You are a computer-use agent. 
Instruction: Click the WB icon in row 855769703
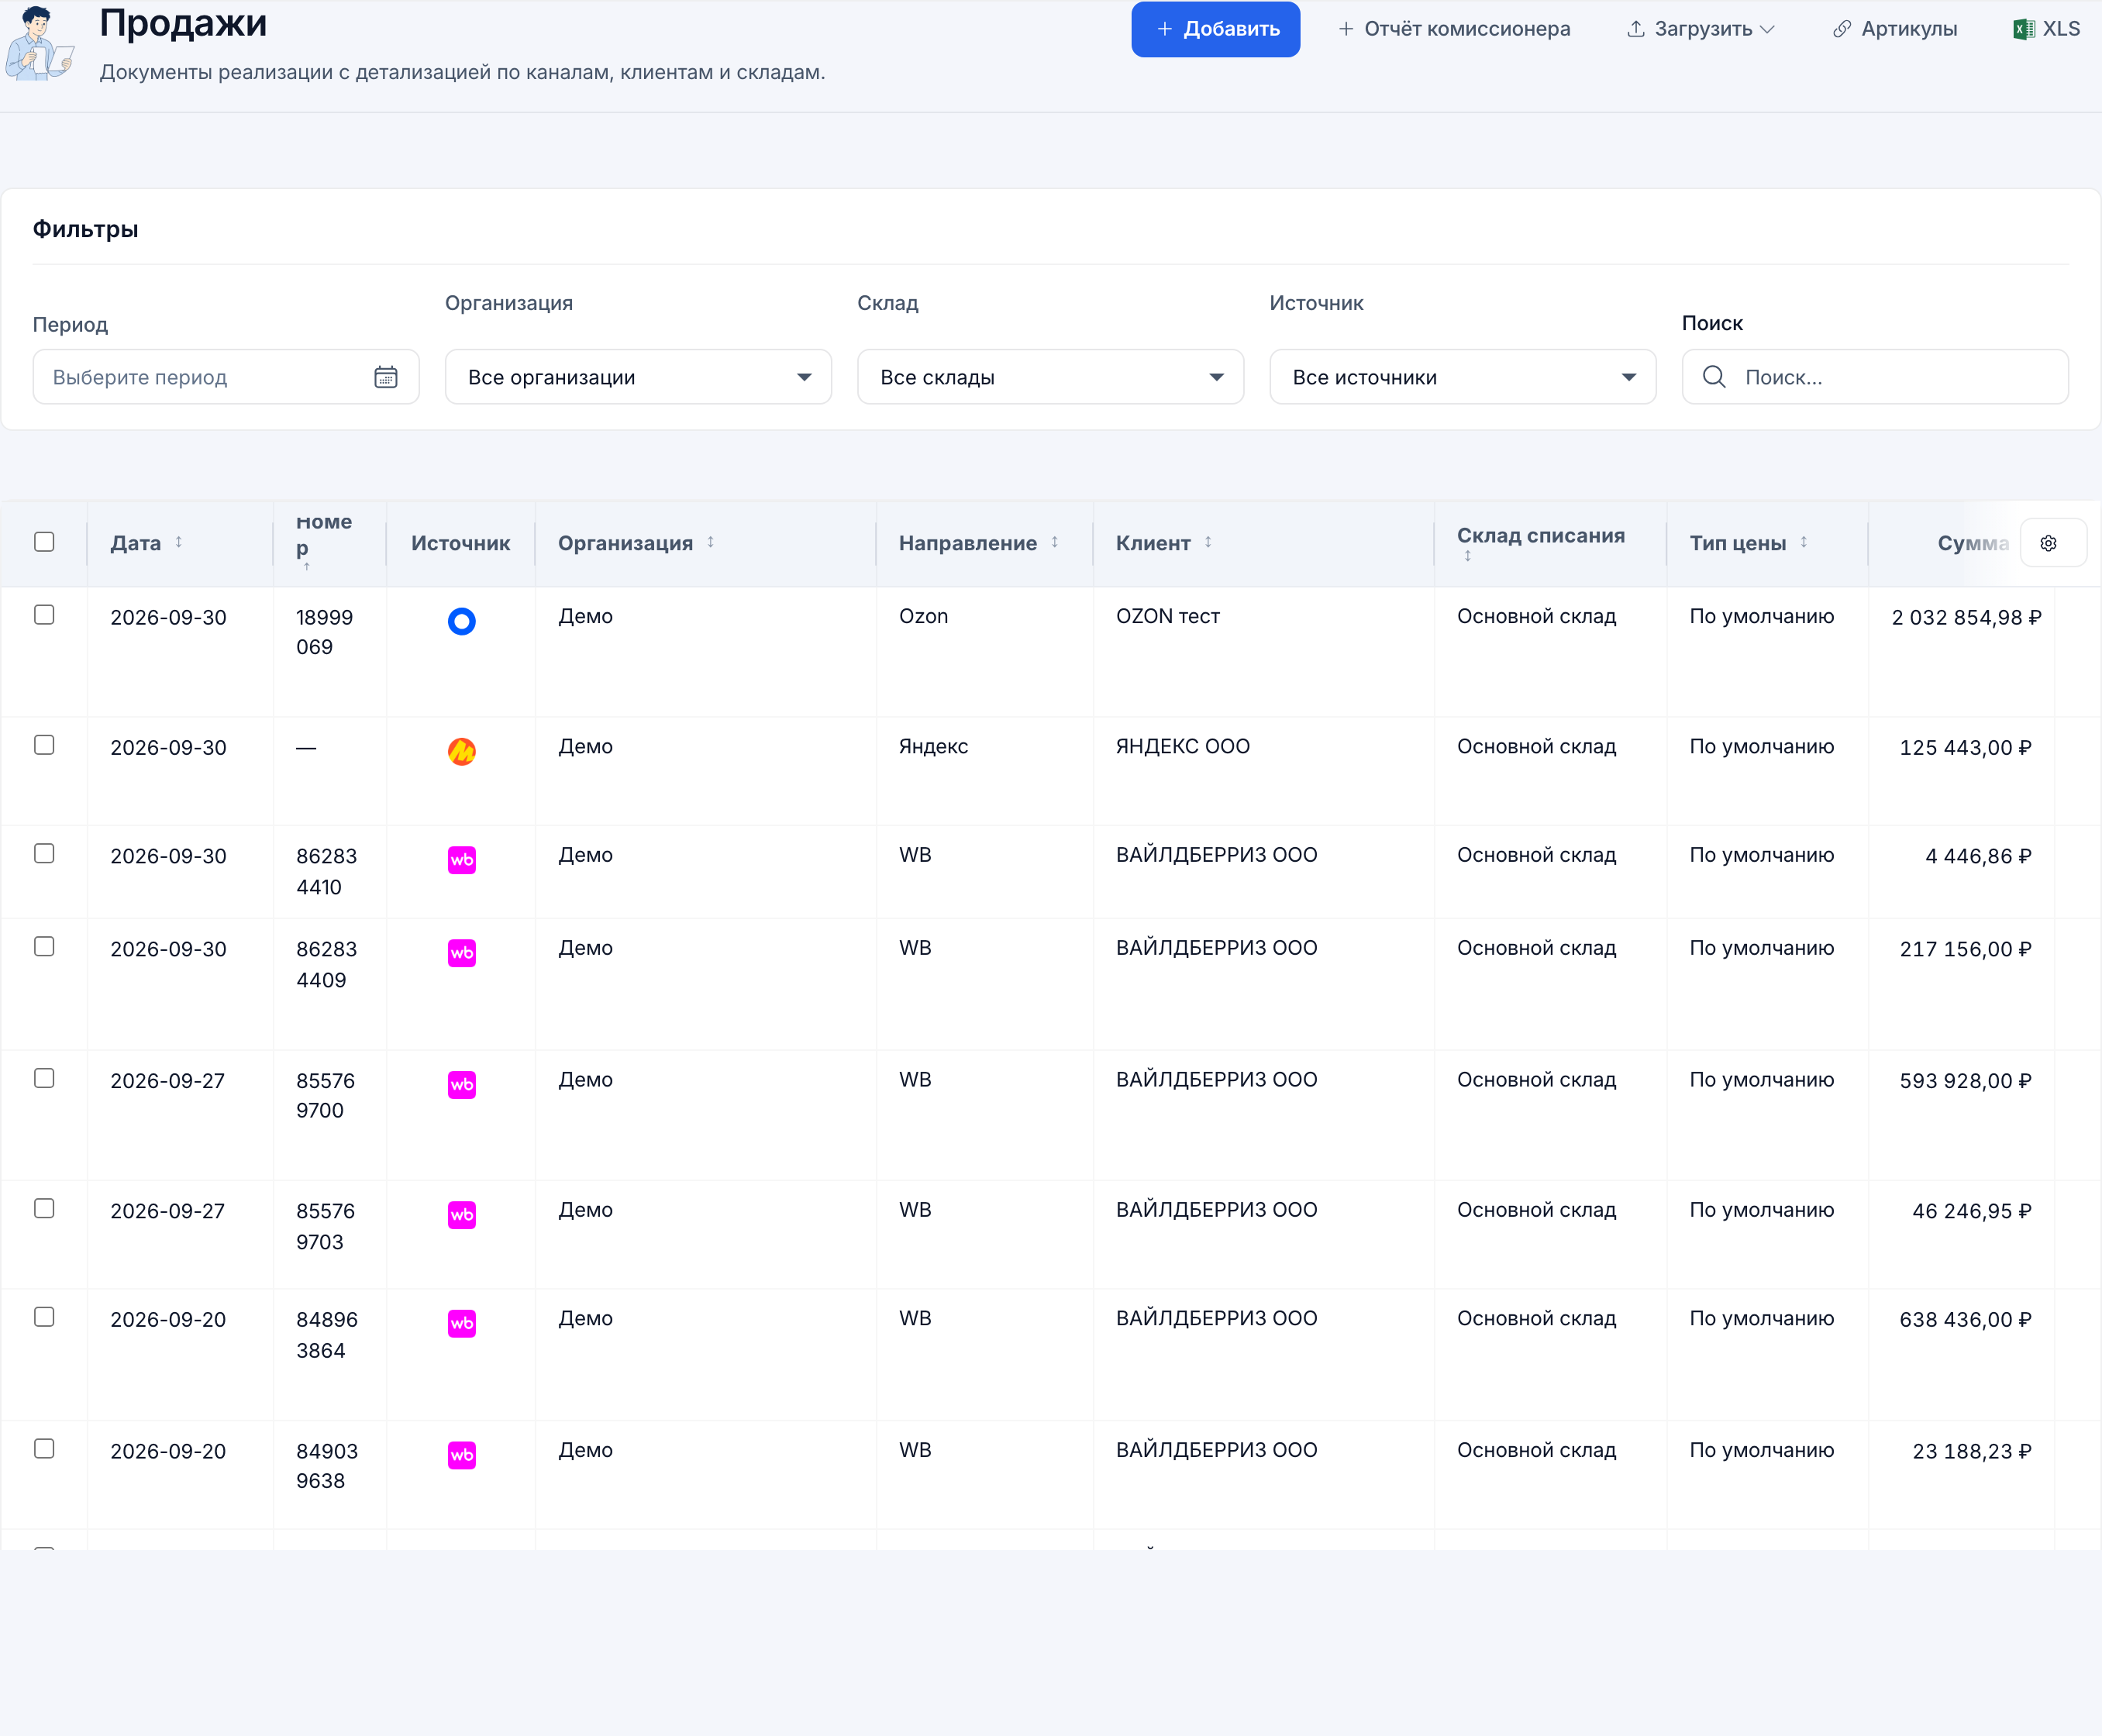click(x=461, y=1214)
